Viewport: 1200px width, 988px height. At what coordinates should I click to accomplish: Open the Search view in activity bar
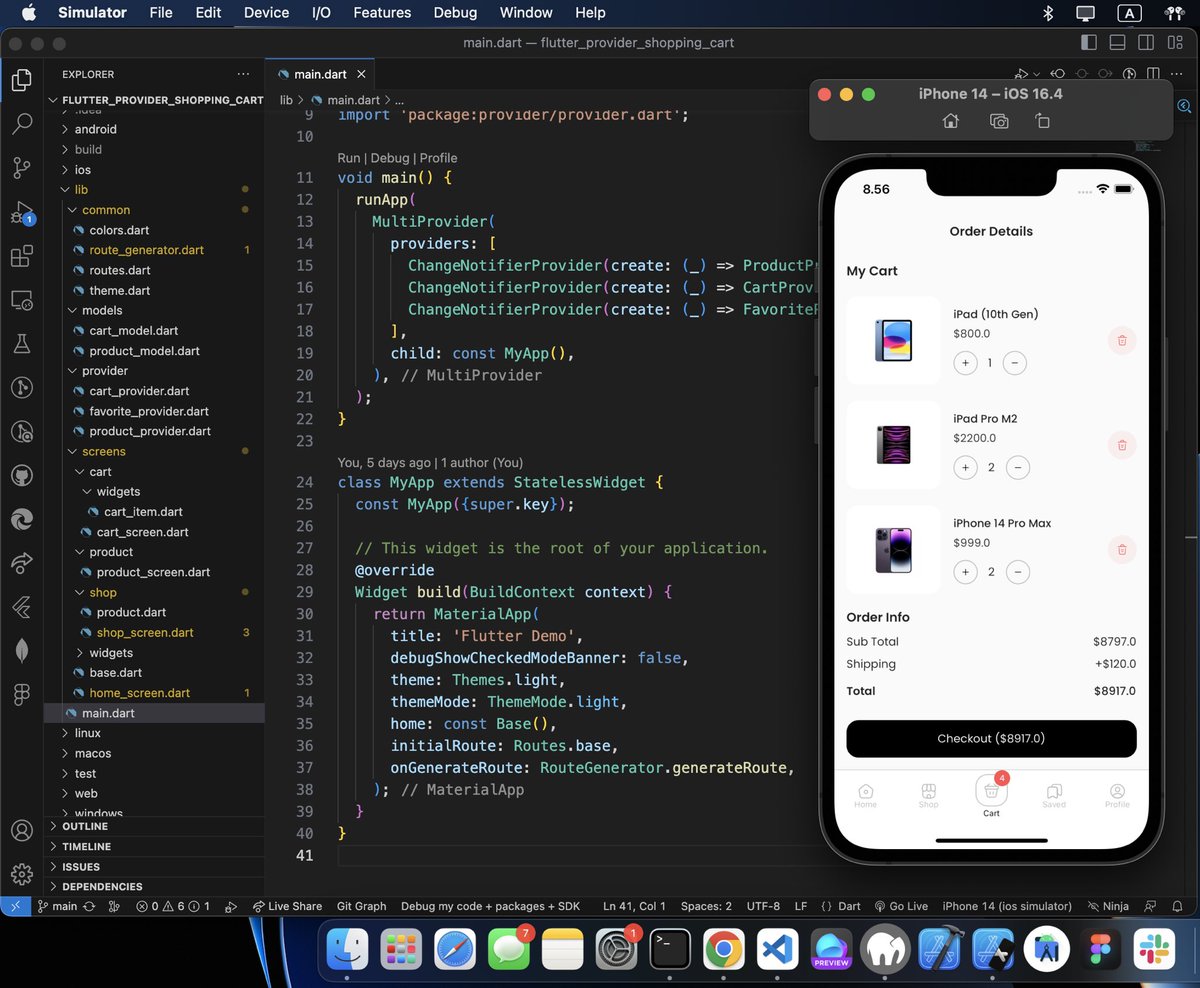pyautogui.click(x=21, y=124)
